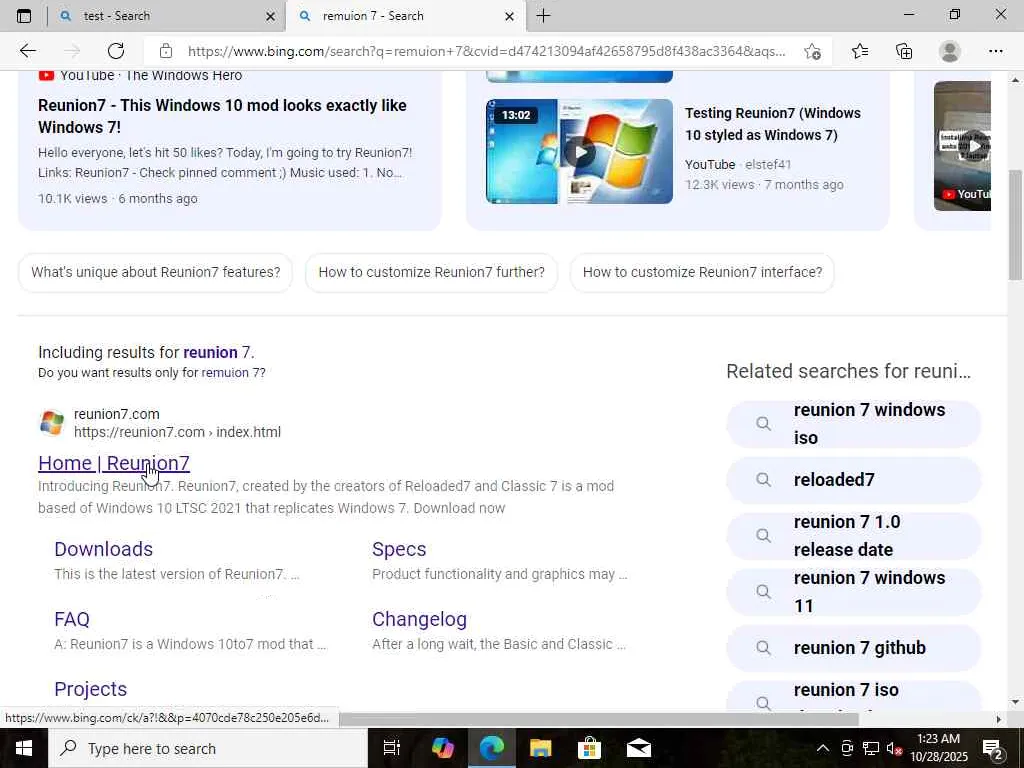
Task: Open Microsoft Edge taskbar icon
Action: click(x=492, y=748)
